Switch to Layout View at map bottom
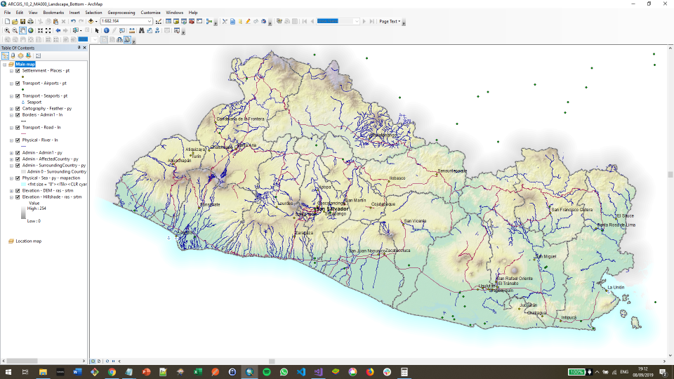This screenshot has width=674, height=379. pyautogui.click(x=99, y=361)
